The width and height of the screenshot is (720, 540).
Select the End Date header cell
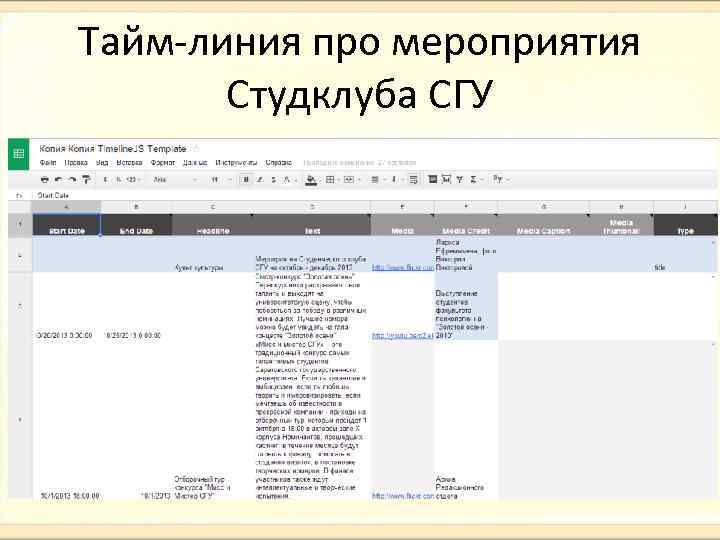[x=136, y=225]
